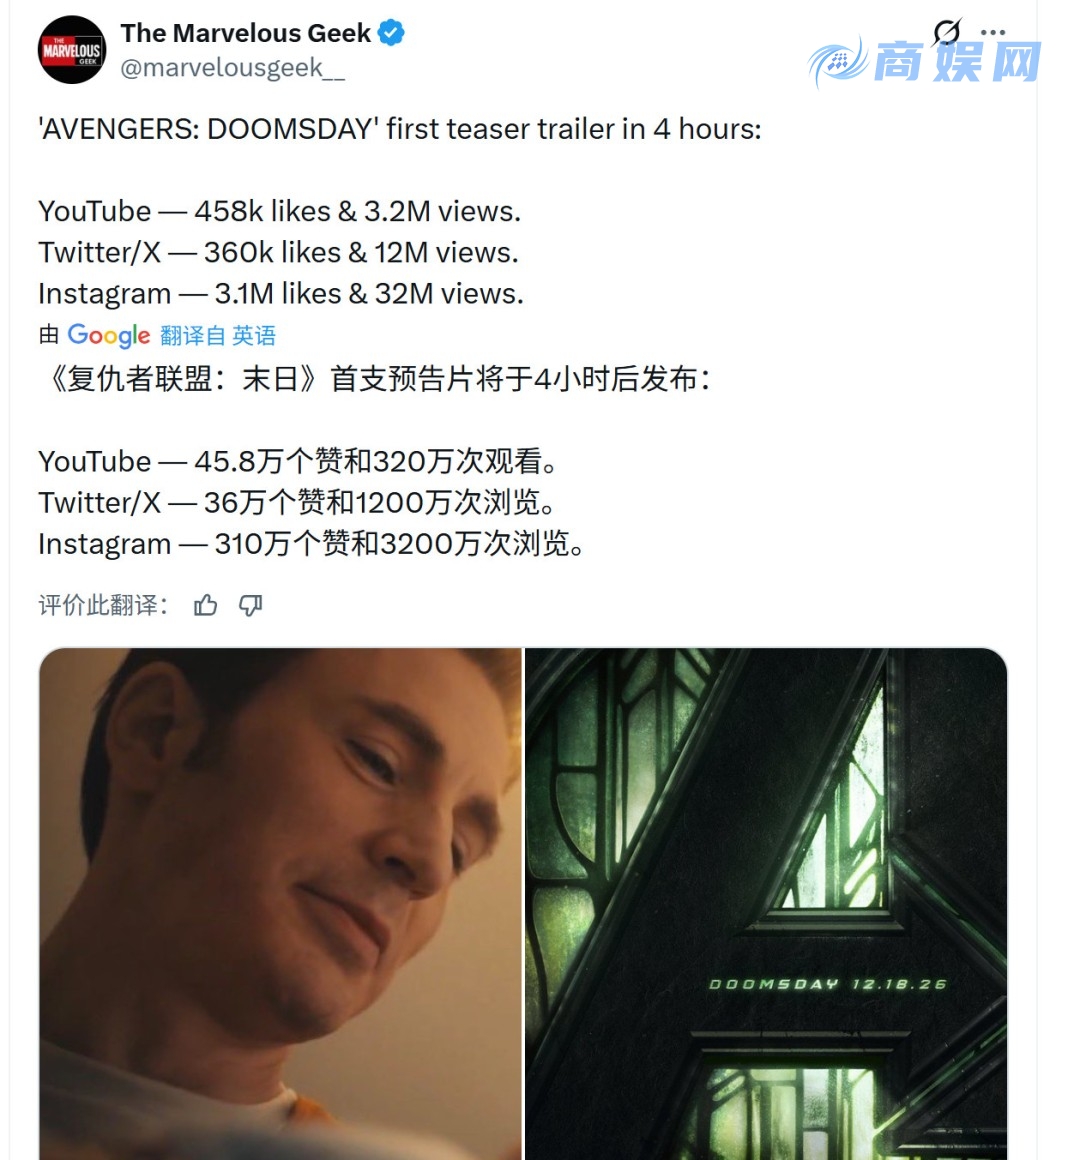
Task: Click the blue verified badge
Action: [391, 33]
